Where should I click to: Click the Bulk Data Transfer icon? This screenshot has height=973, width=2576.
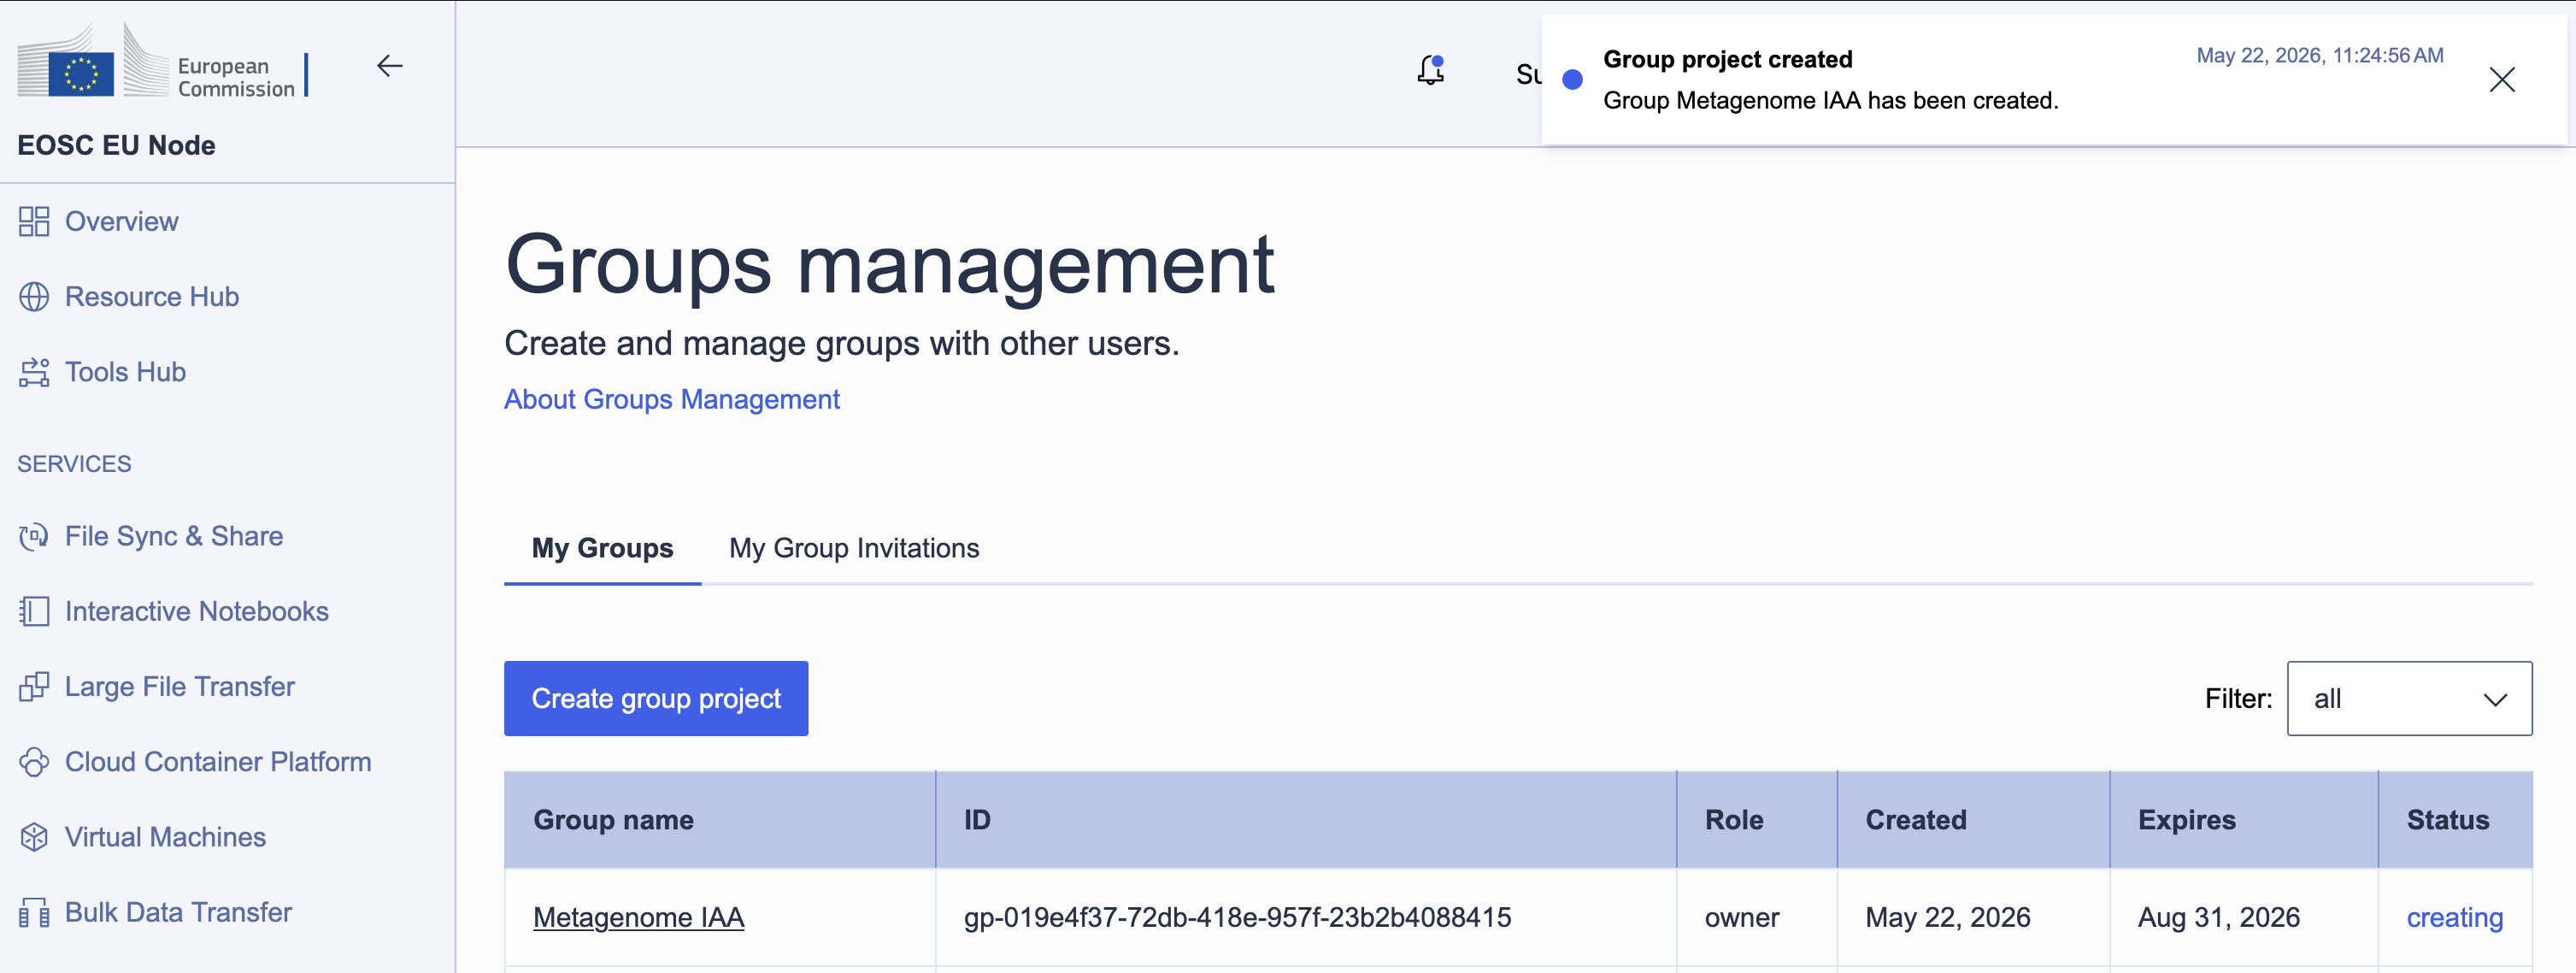tap(34, 912)
